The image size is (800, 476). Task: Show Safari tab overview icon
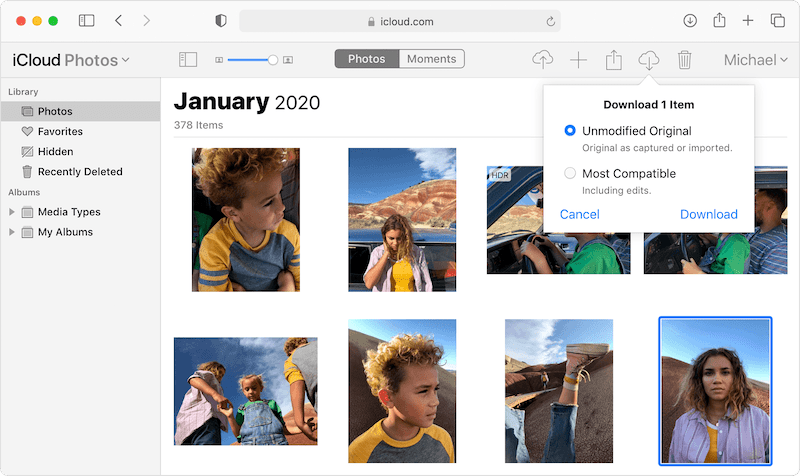point(777,20)
